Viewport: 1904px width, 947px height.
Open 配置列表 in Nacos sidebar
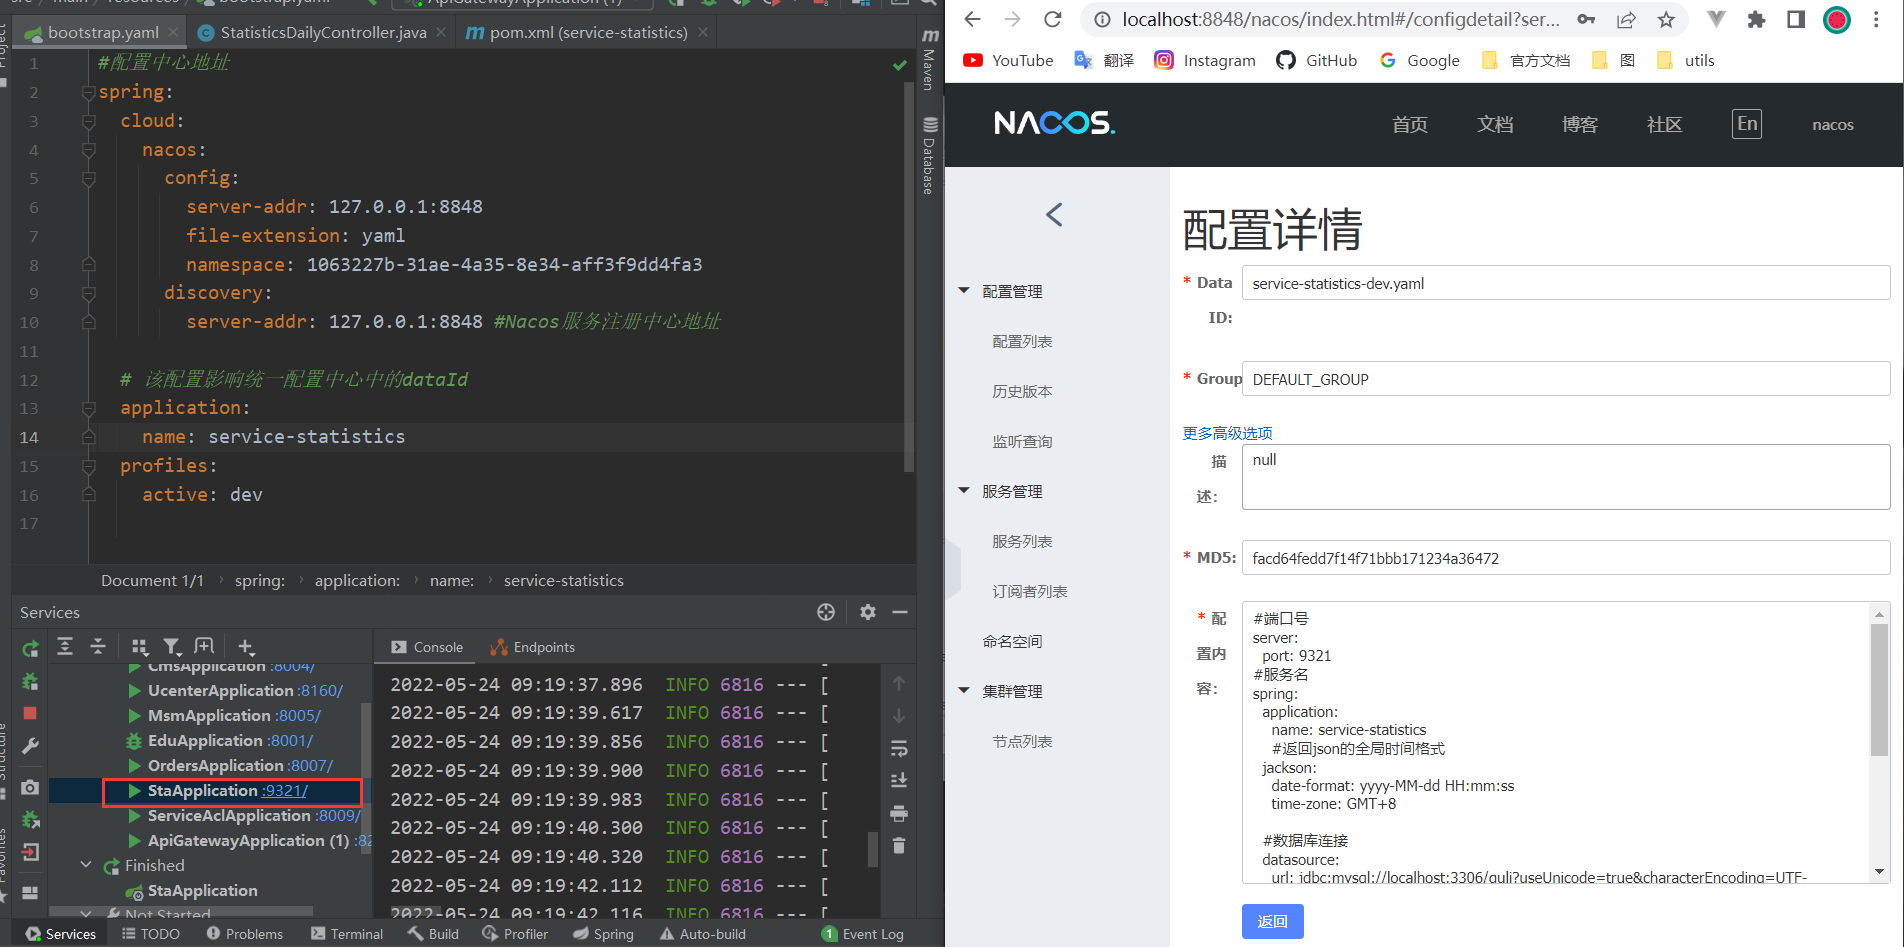pos(1022,341)
